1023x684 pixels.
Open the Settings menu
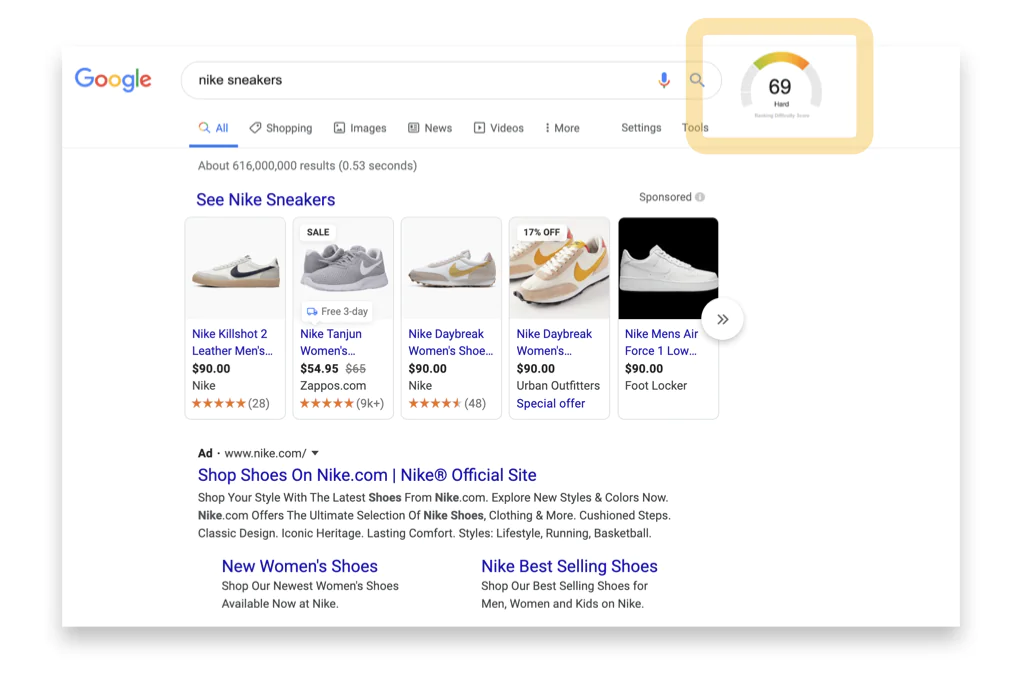click(641, 128)
